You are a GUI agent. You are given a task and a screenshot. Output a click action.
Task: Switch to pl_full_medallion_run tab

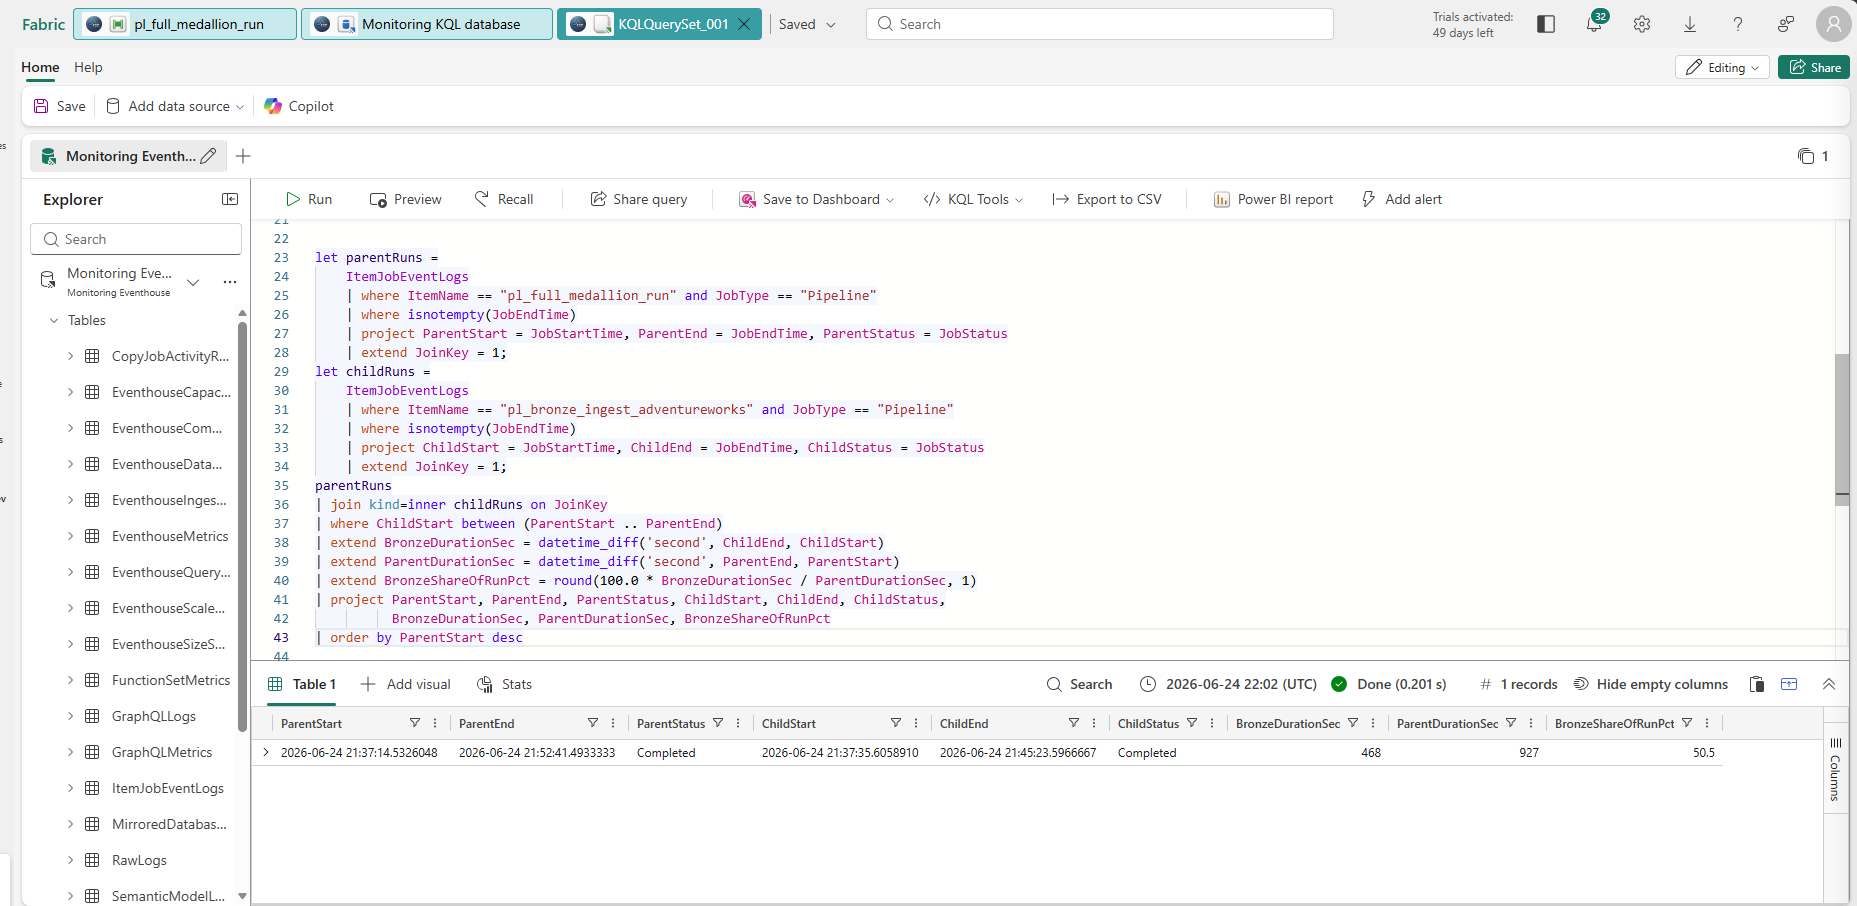click(x=185, y=24)
